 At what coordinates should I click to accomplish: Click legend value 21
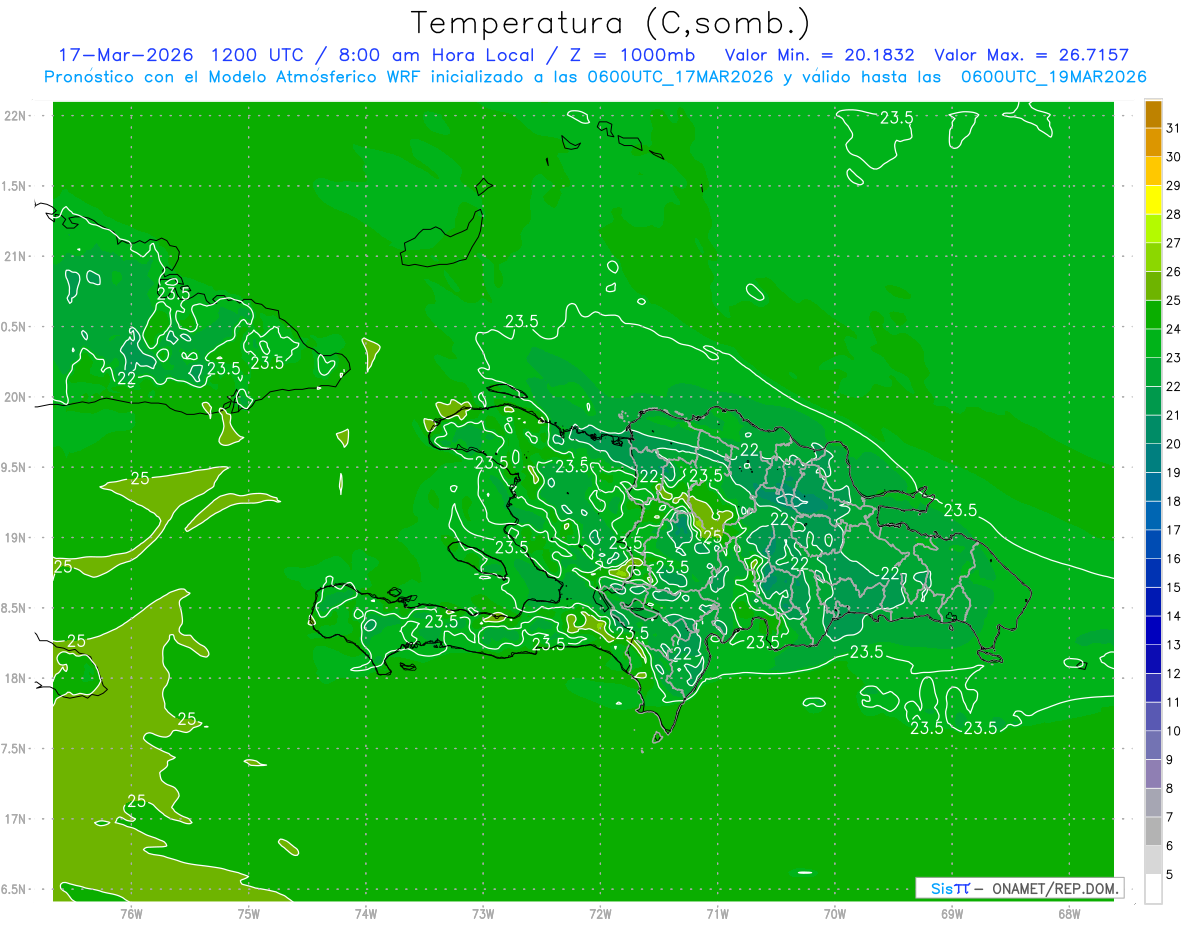coord(1174,415)
